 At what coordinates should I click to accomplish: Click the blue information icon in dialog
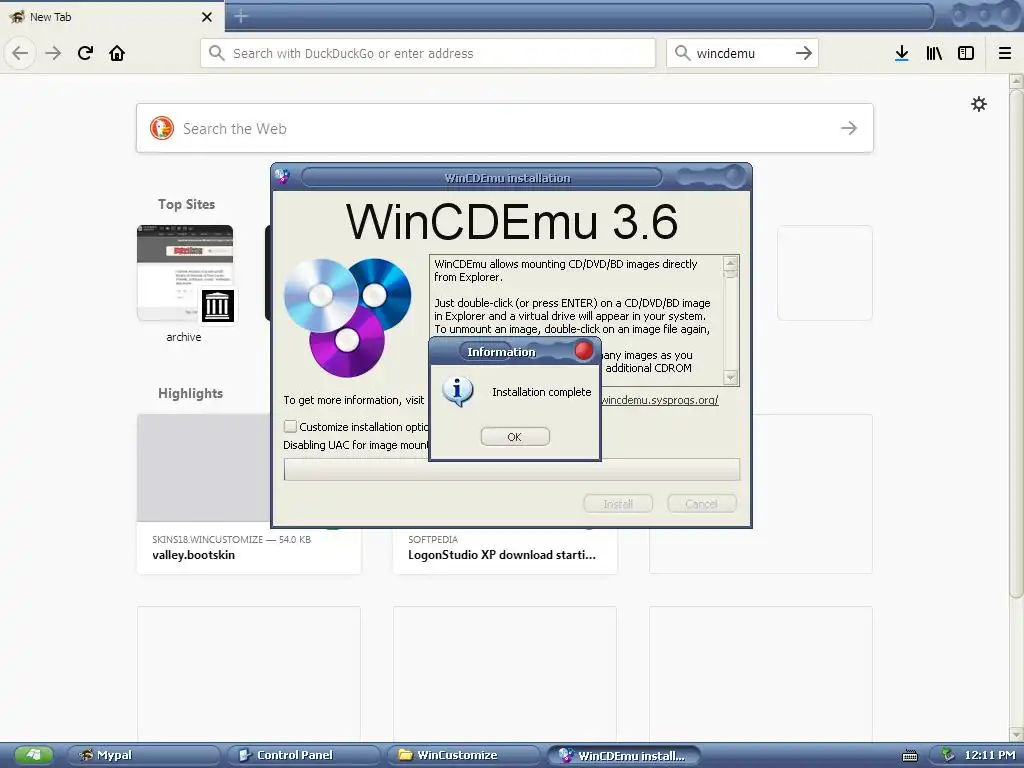(457, 392)
